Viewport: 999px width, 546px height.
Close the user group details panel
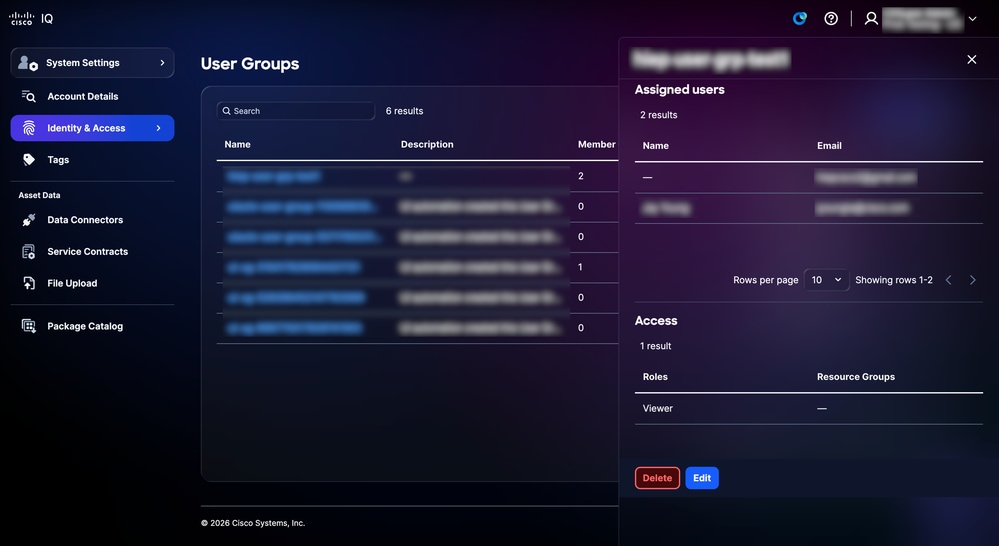point(972,59)
